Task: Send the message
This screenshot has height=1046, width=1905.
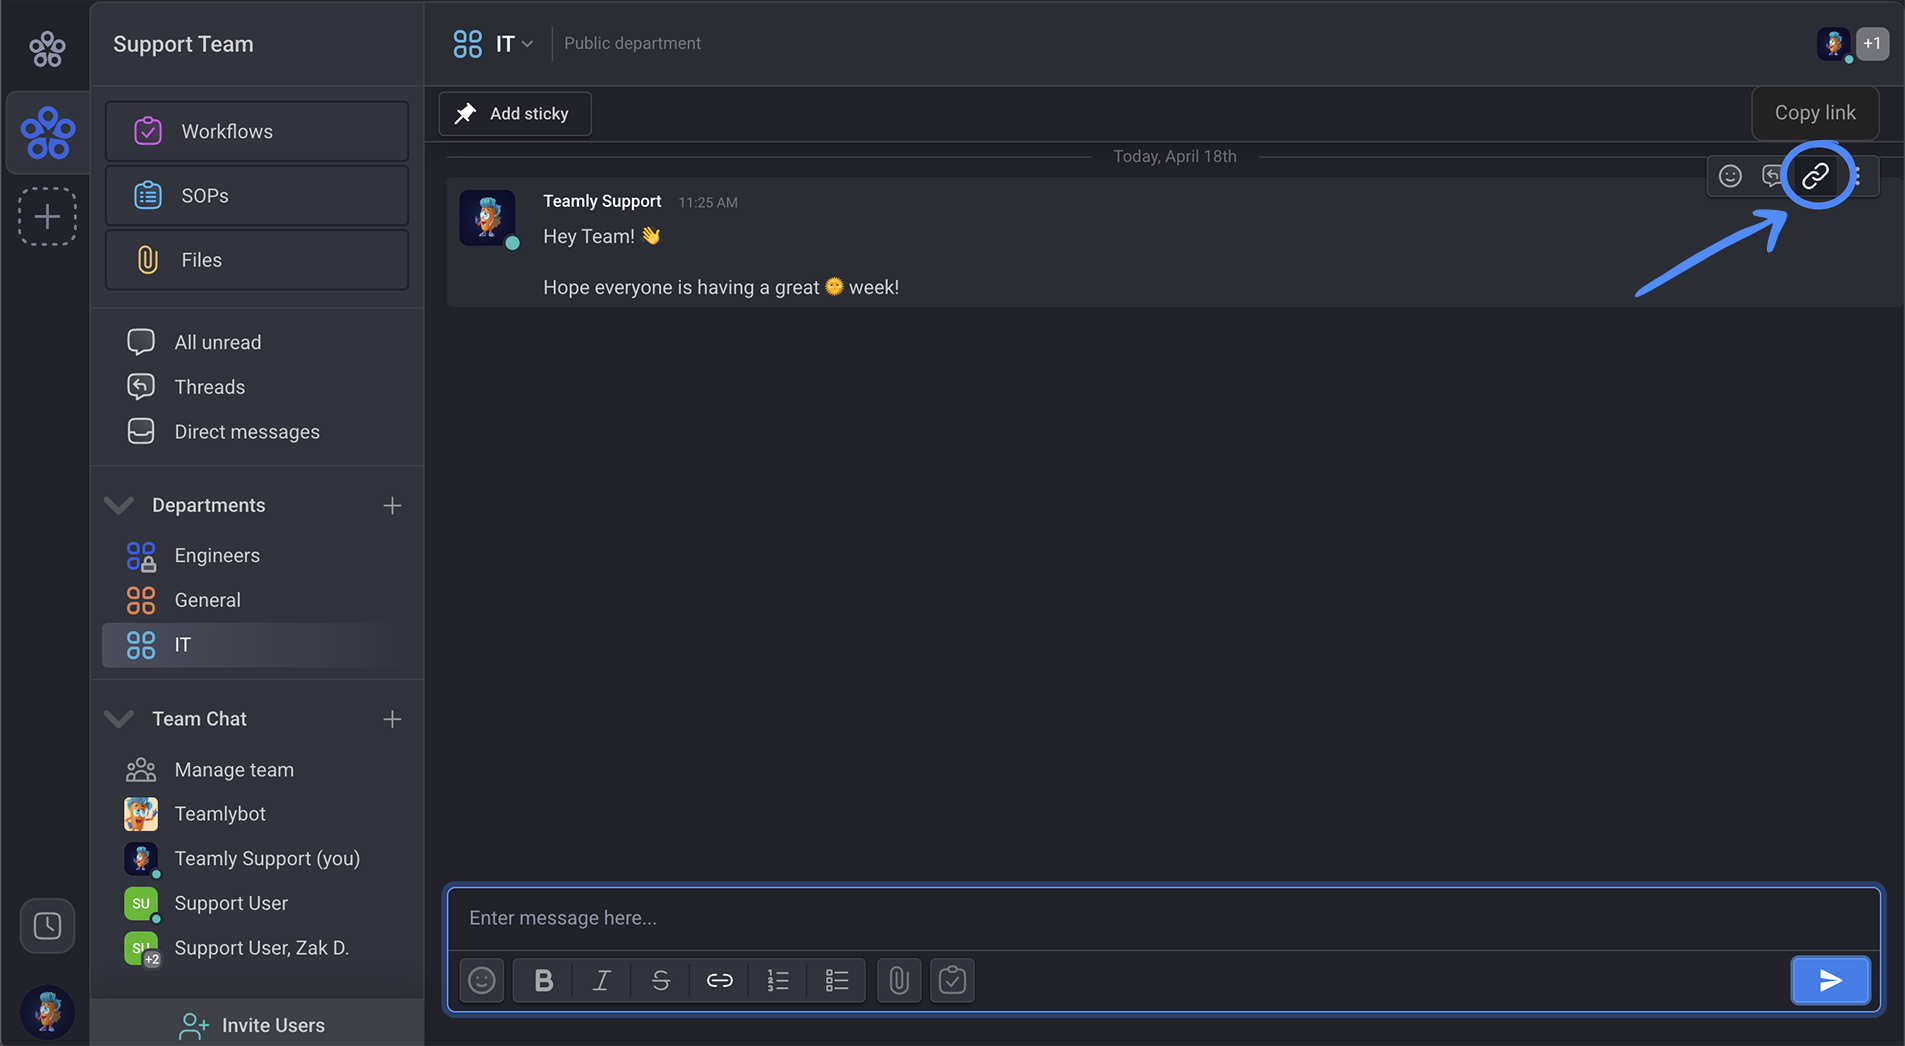Action: [1830, 981]
